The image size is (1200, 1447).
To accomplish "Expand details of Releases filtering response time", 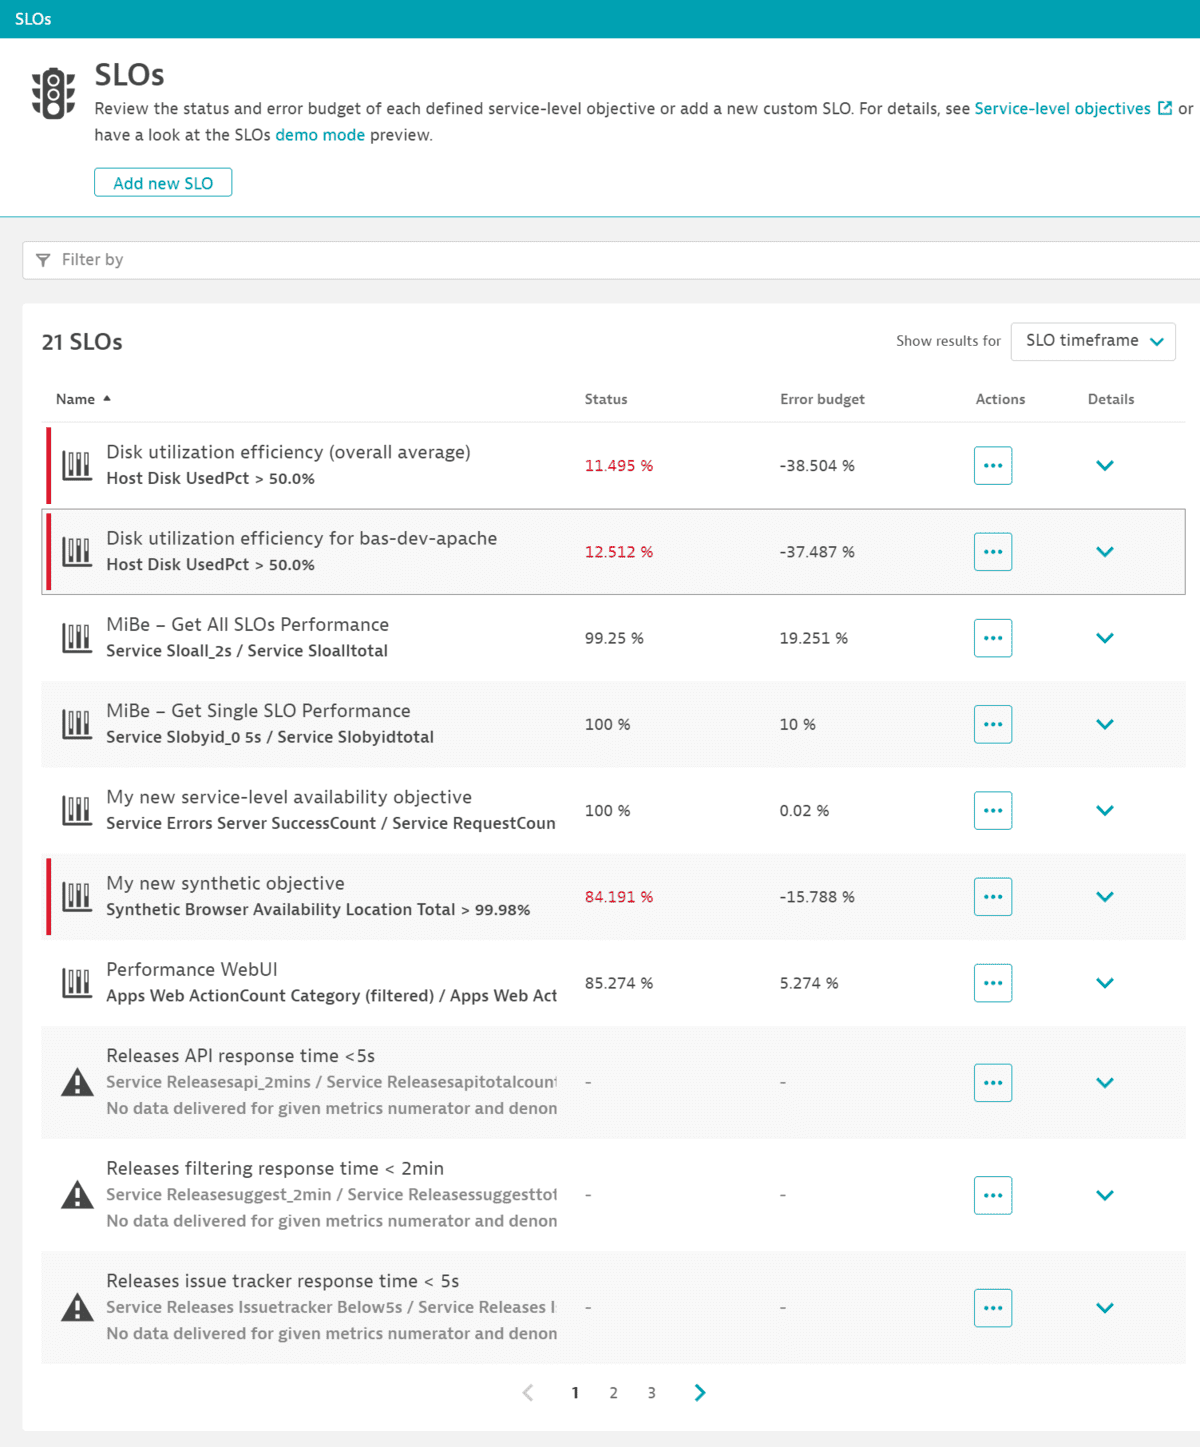I will [1105, 1195].
